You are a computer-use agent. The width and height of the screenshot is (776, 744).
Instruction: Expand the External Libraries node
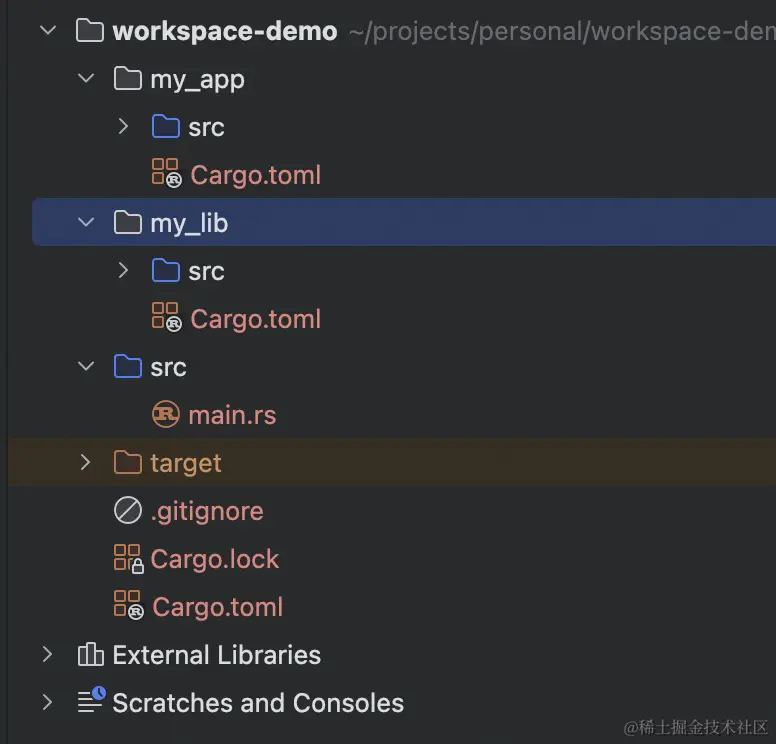(47, 655)
